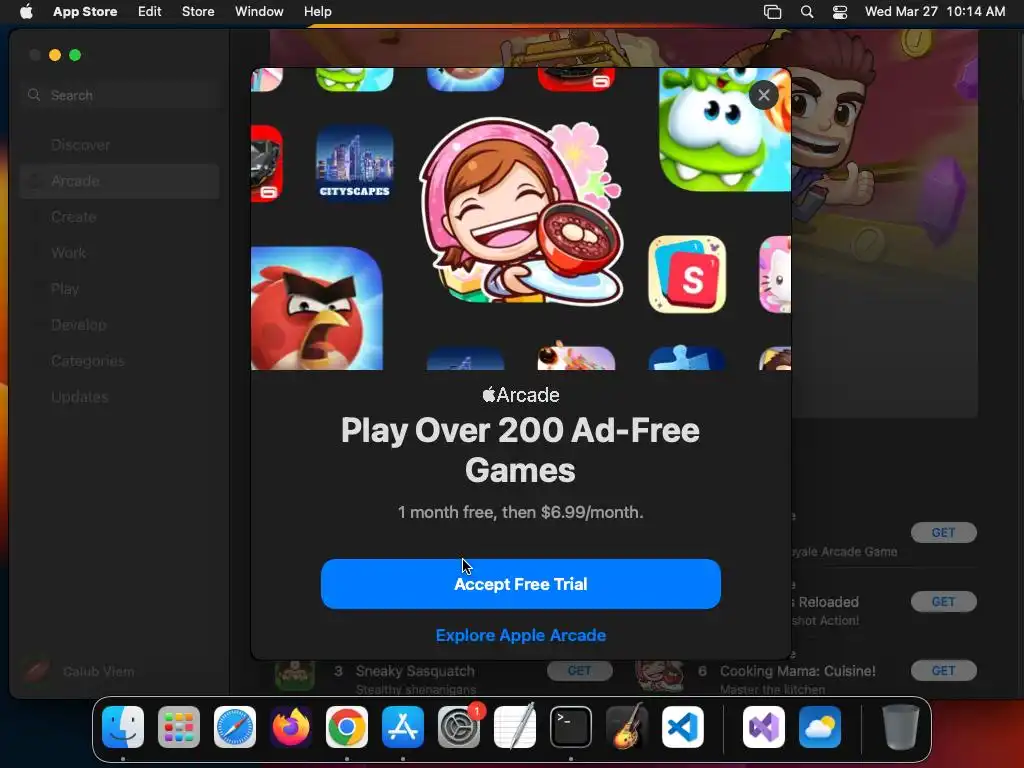Select Develop in the sidebar
Viewport: 1024px width, 768px height.
click(120, 325)
